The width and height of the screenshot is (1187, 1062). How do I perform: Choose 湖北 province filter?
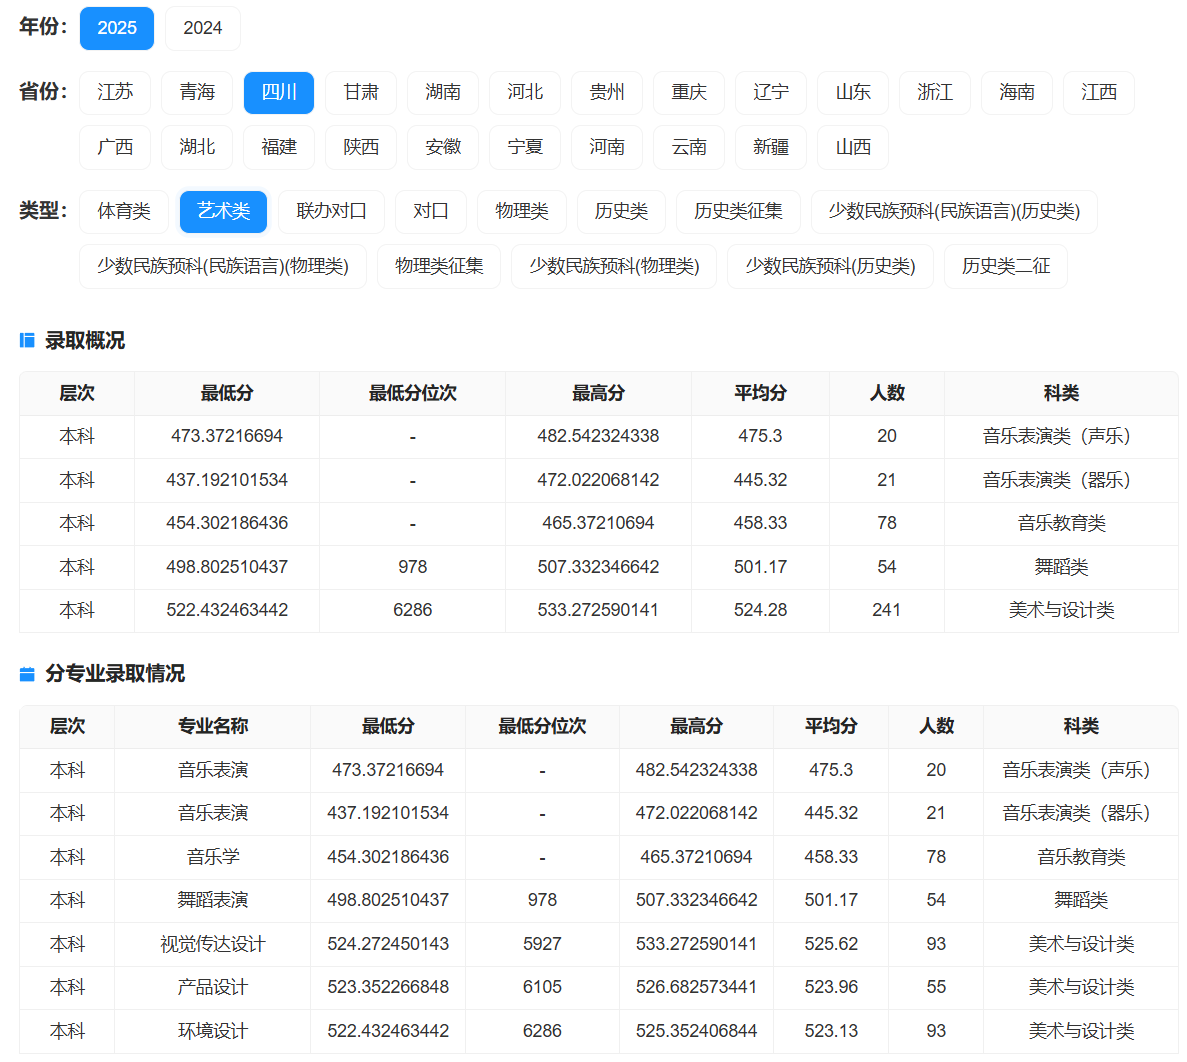coord(198,147)
